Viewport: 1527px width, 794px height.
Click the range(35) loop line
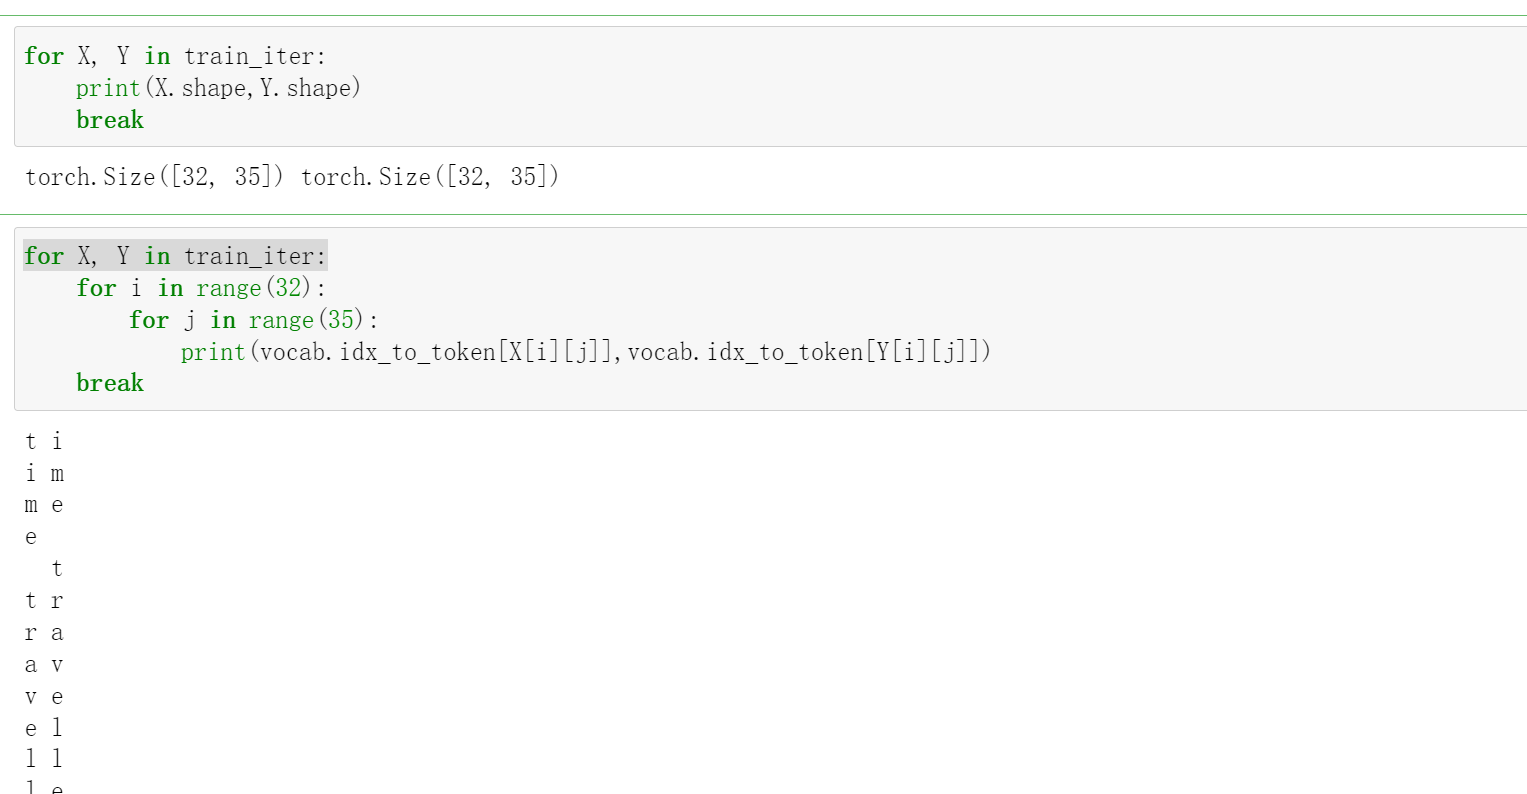[x=253, y=320]
